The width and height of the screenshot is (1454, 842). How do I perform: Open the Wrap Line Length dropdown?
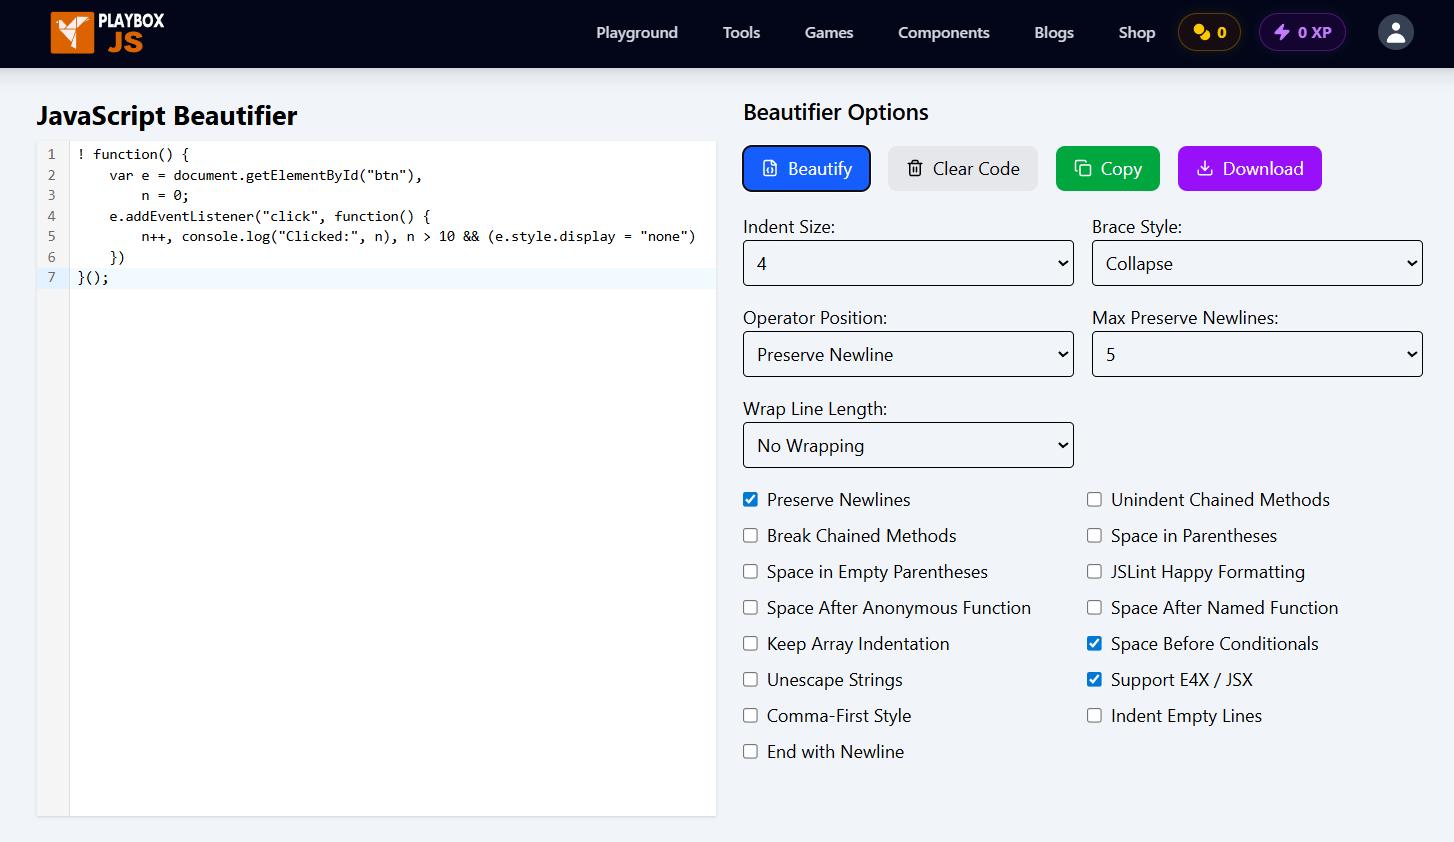(x=907, y=444)
